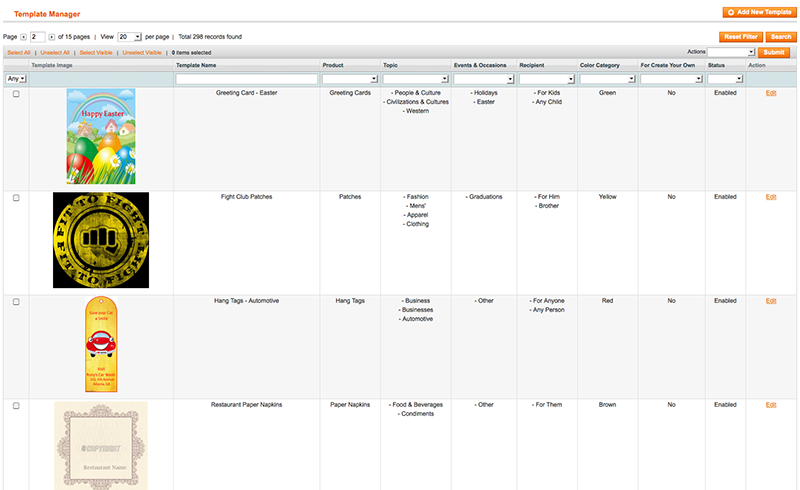
Task: Sort by Template Name column header
Action: (197, 65)
